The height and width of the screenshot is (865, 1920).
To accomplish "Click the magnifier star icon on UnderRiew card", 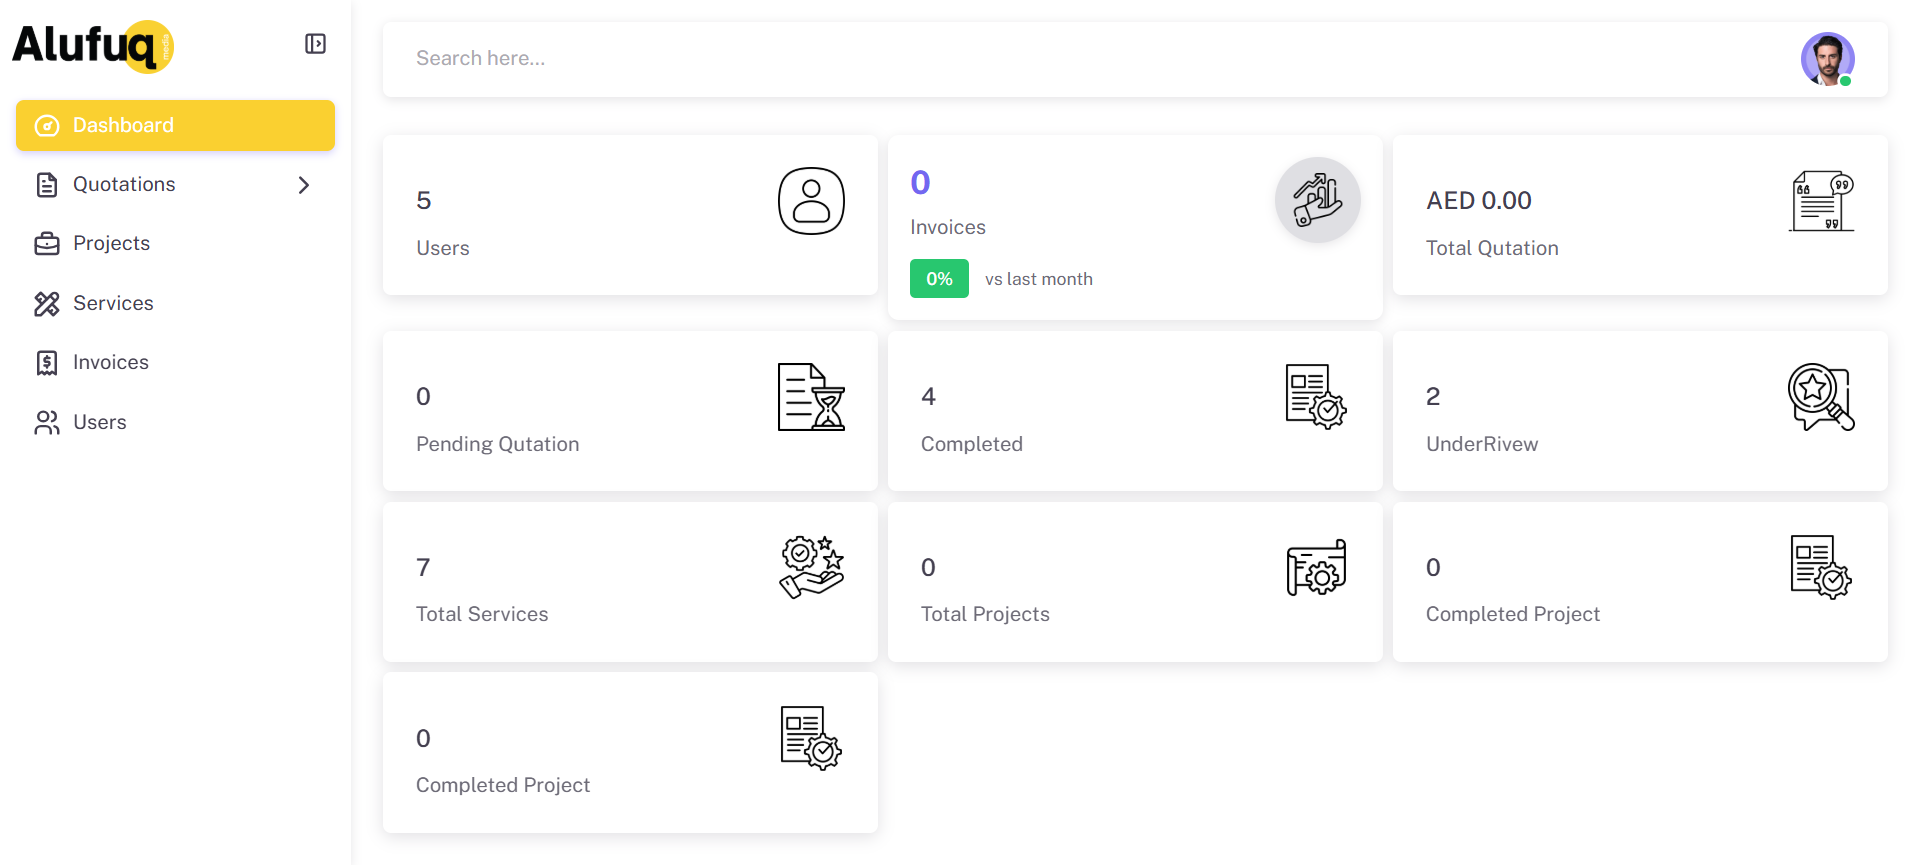I will click(x=1820, y=396).
